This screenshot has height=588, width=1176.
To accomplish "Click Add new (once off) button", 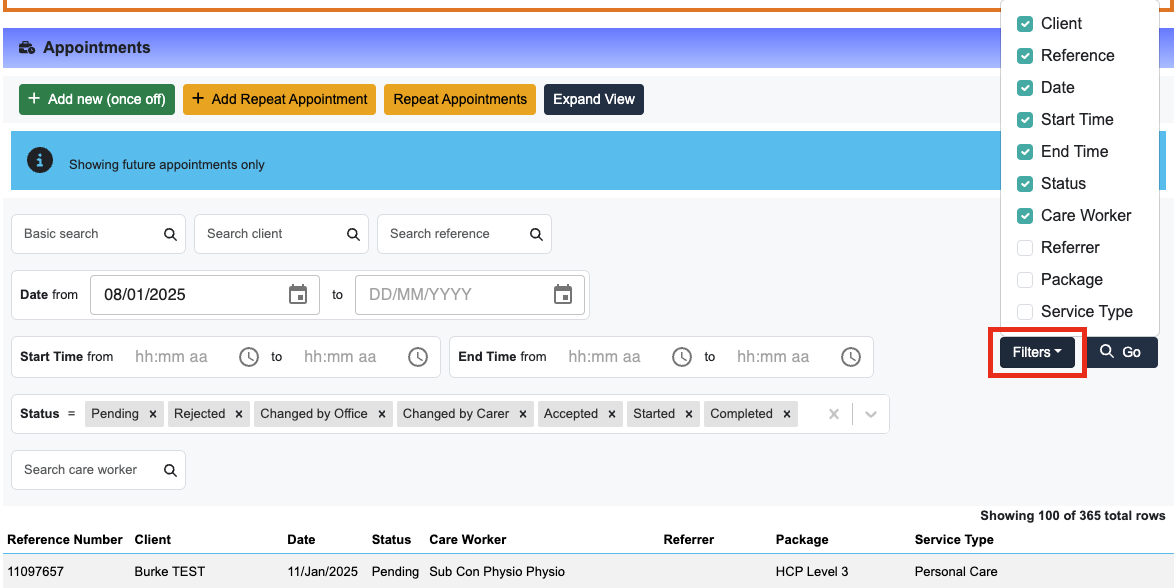I will point(97,99).
